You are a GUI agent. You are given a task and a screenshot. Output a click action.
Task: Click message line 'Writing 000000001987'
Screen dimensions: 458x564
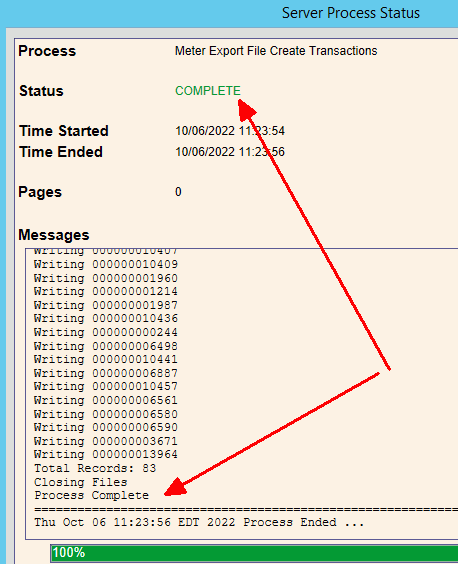coord(106,305)
